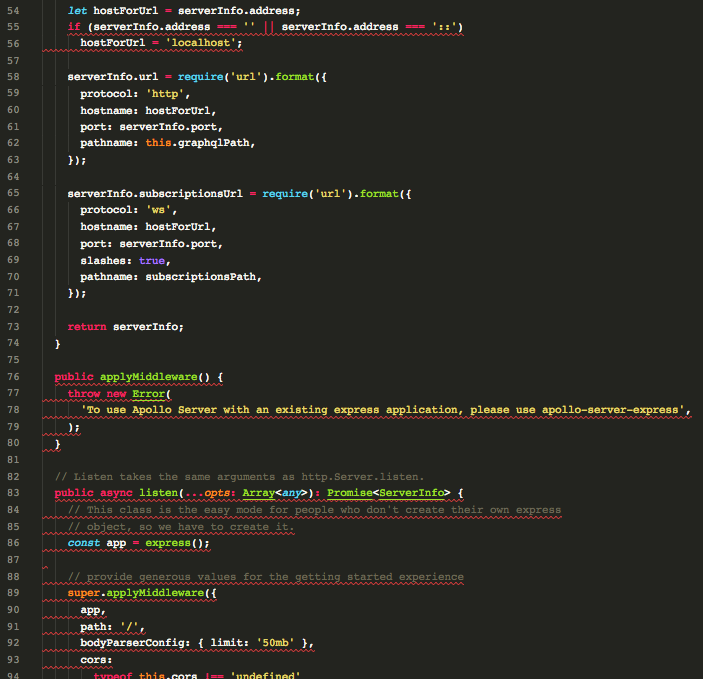Click the 'Listen takes the same arguments' comment

239,477
